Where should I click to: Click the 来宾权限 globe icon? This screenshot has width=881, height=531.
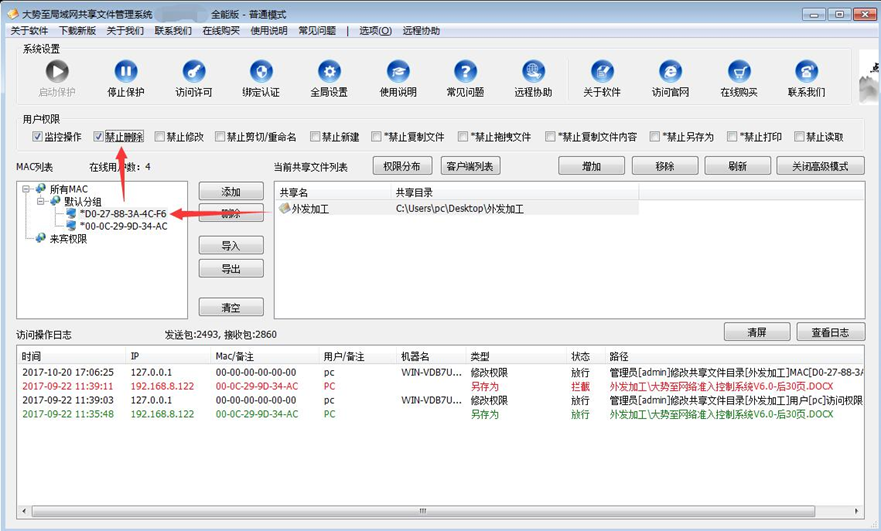pyautogui.click(x=40, y=238)
